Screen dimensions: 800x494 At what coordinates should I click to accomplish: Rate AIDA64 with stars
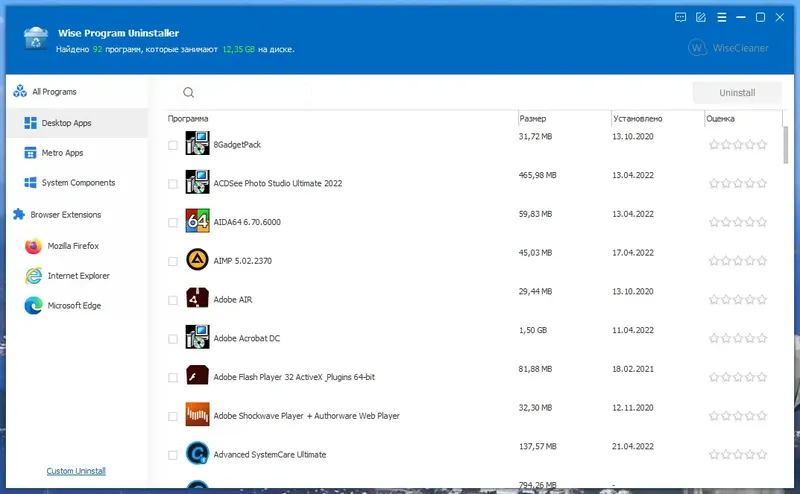tap(738, 223)
